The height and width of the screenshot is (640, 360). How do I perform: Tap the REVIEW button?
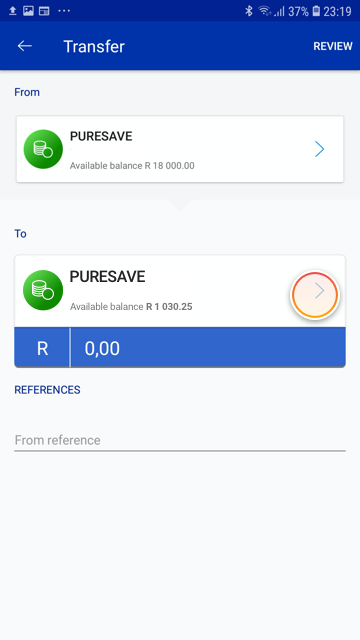click(333, 46)
